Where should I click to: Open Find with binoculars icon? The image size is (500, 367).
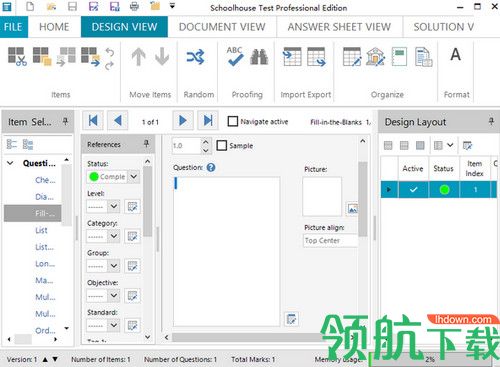[259, 57]
